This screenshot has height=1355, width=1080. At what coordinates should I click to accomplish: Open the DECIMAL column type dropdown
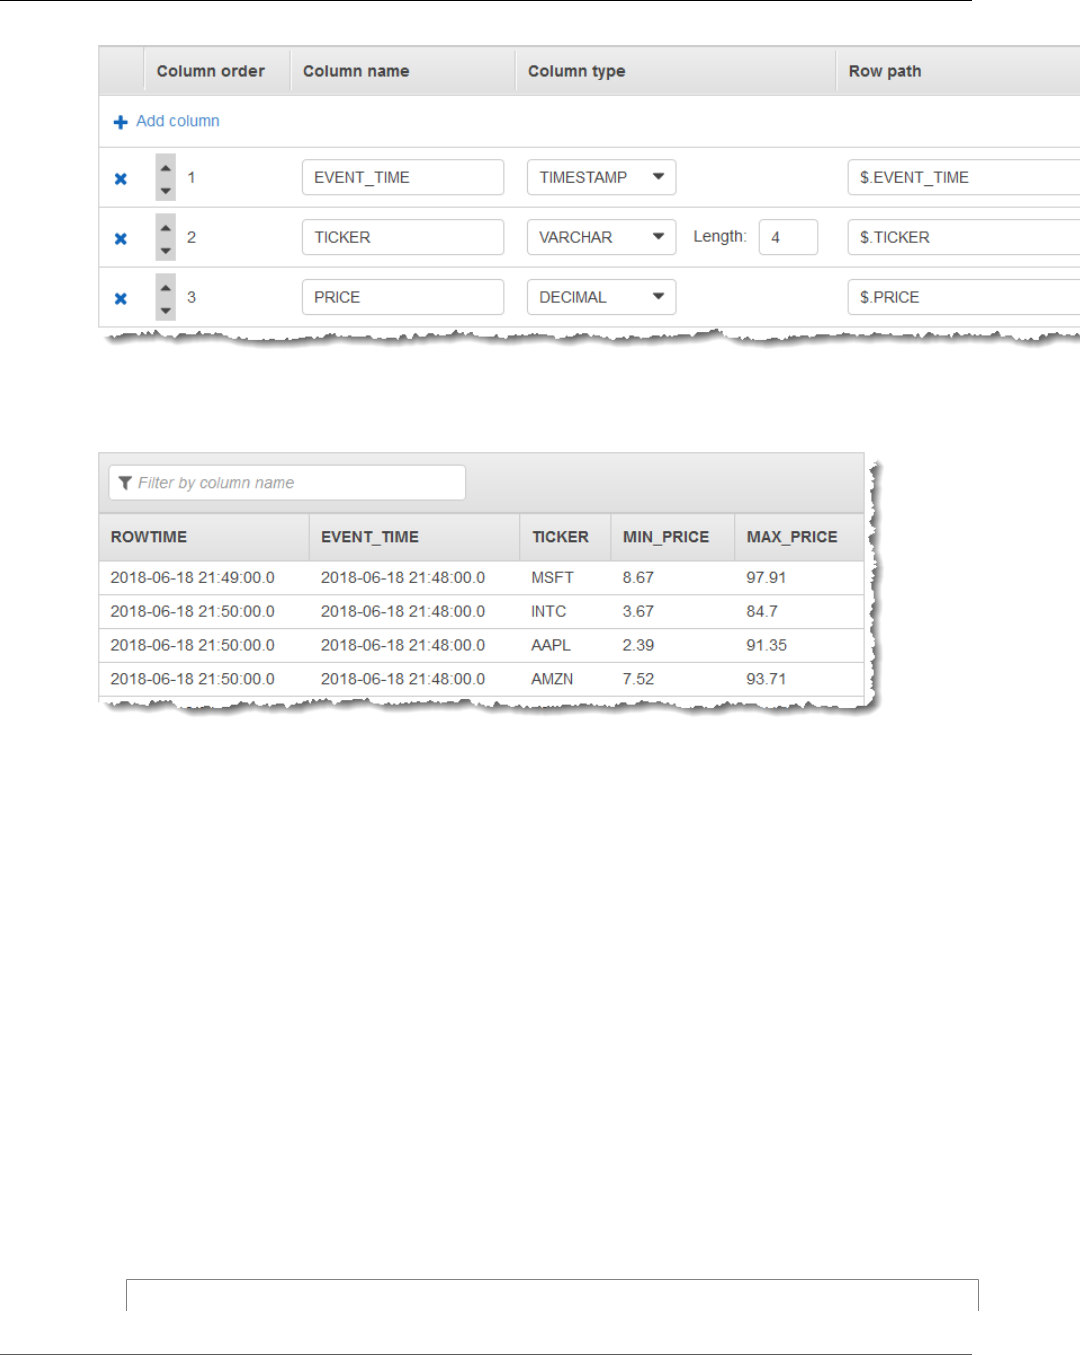click(602, 297)
